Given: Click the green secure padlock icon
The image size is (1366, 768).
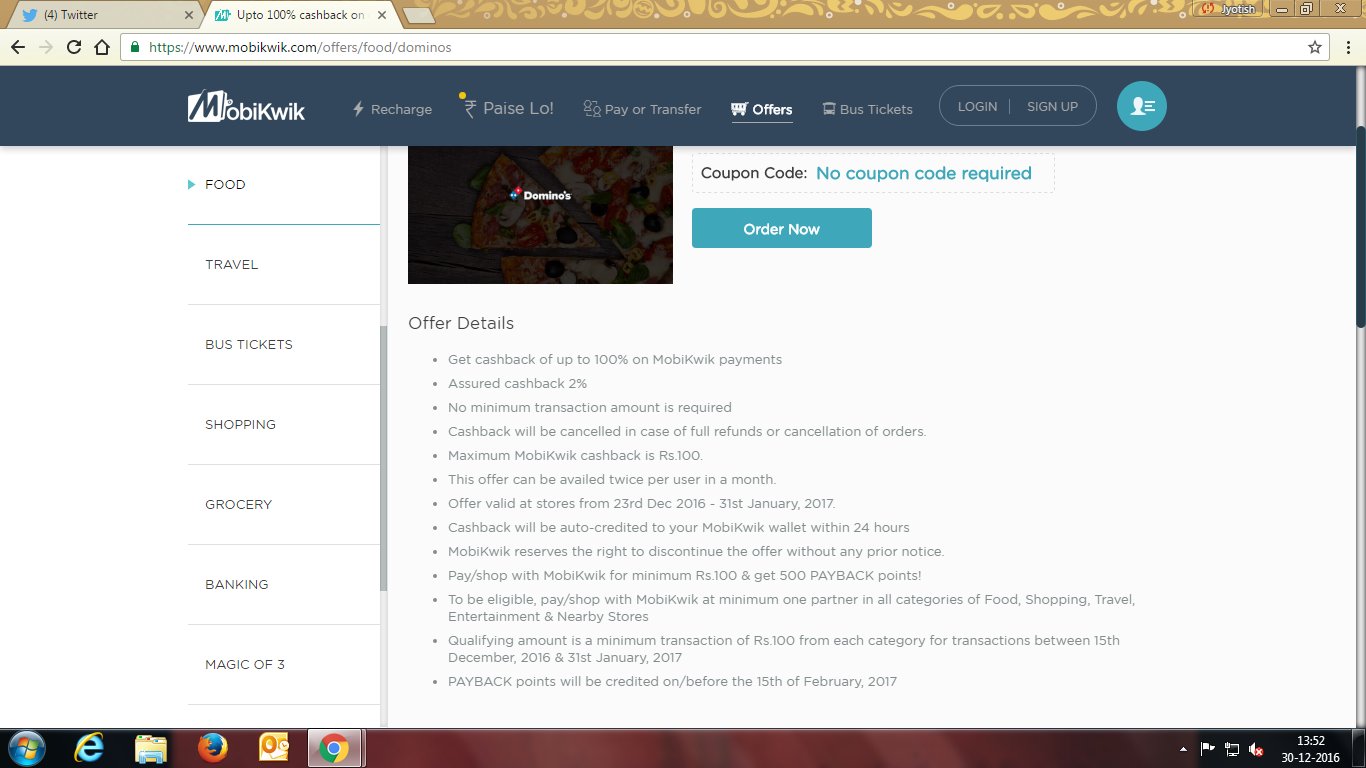Looking at the screenshot, I should tap(135, 47).
